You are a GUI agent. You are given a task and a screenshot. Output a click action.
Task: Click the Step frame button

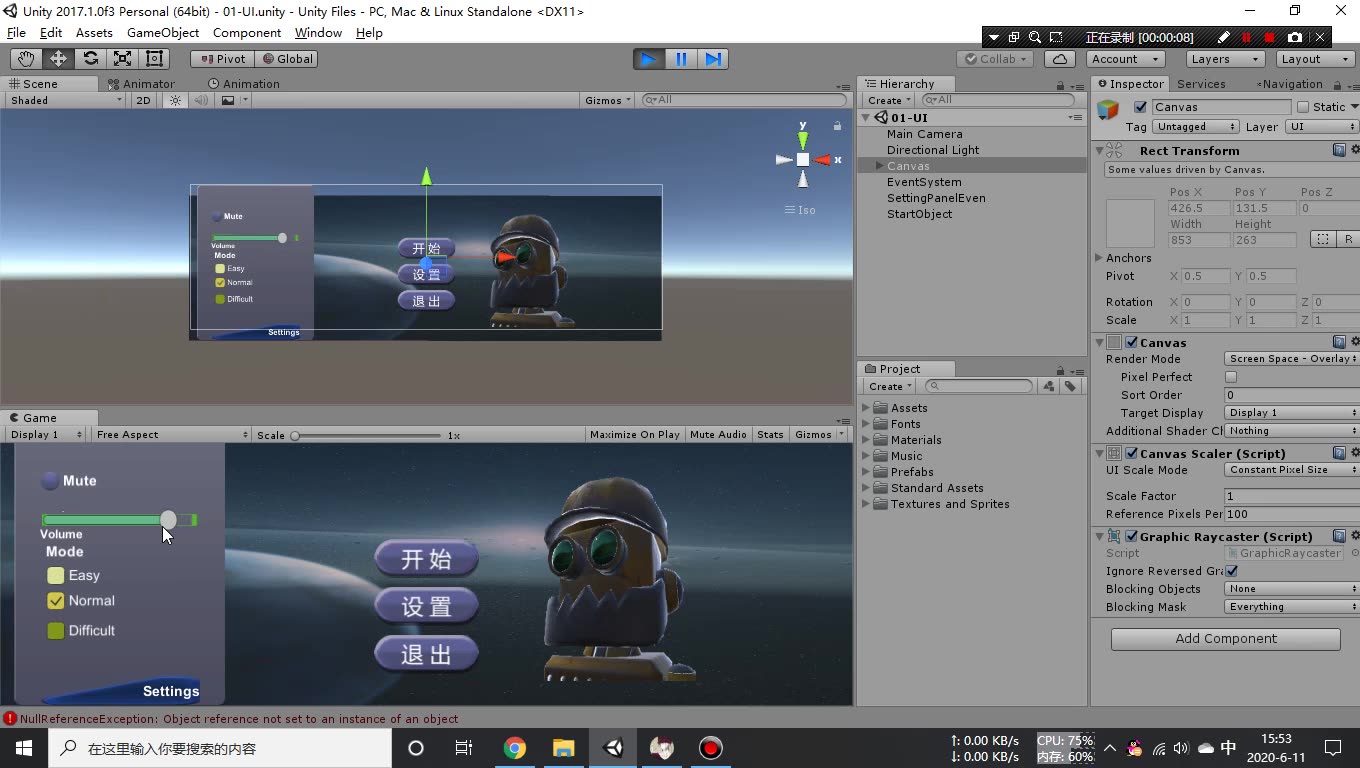pos(713,59)
